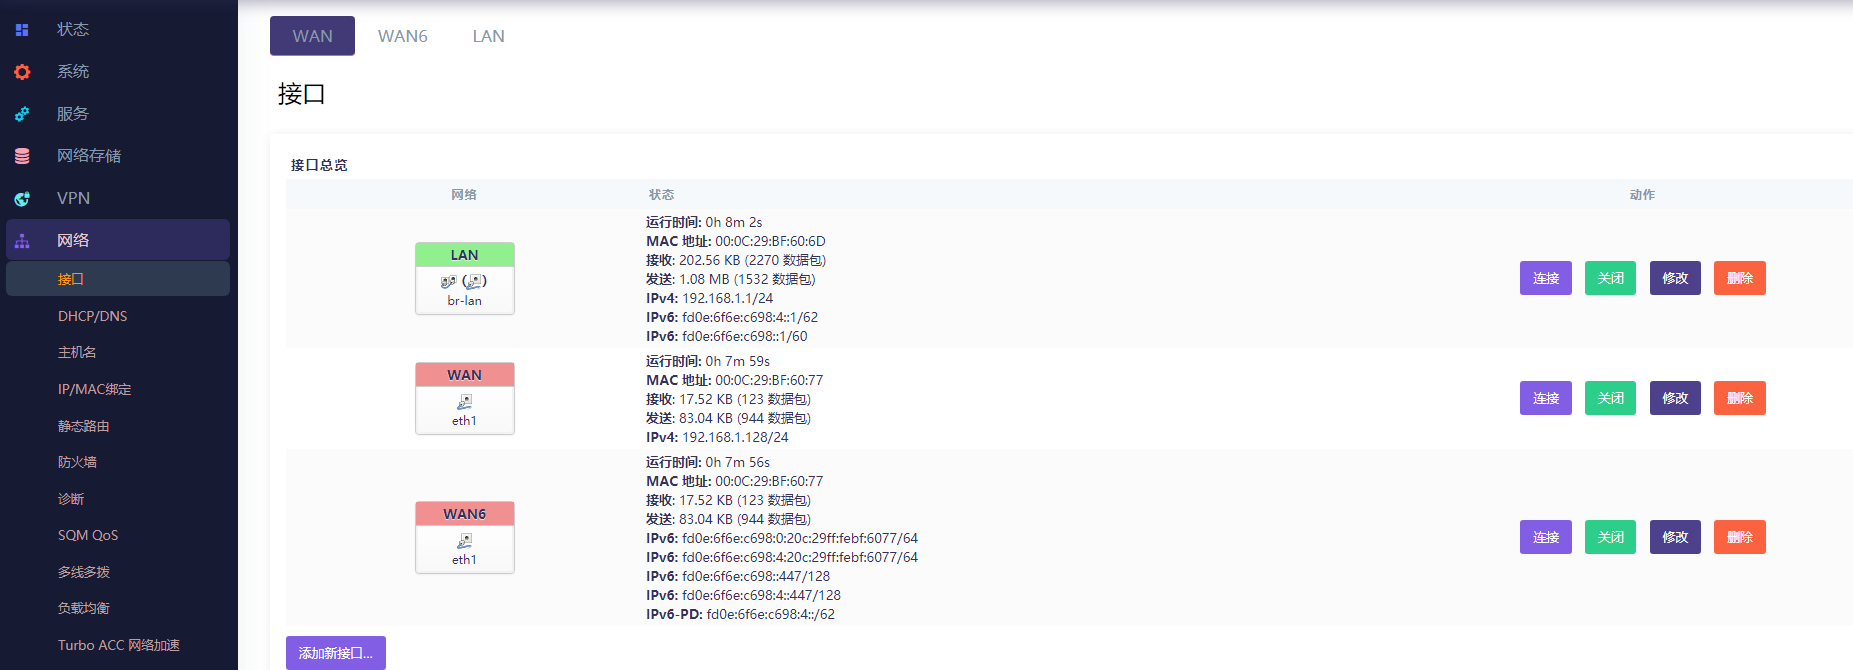Screen dimensions: 1853x670
Task: Open the 诊断 page
Action: (70, 499)
